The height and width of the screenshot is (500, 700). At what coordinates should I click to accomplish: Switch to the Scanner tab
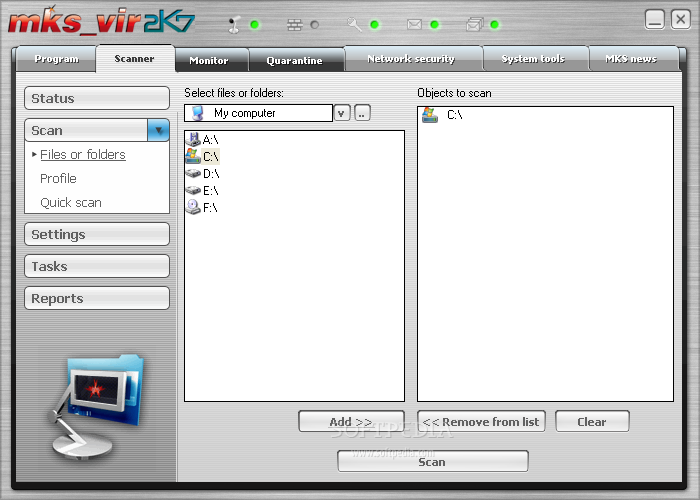[134, 58]
